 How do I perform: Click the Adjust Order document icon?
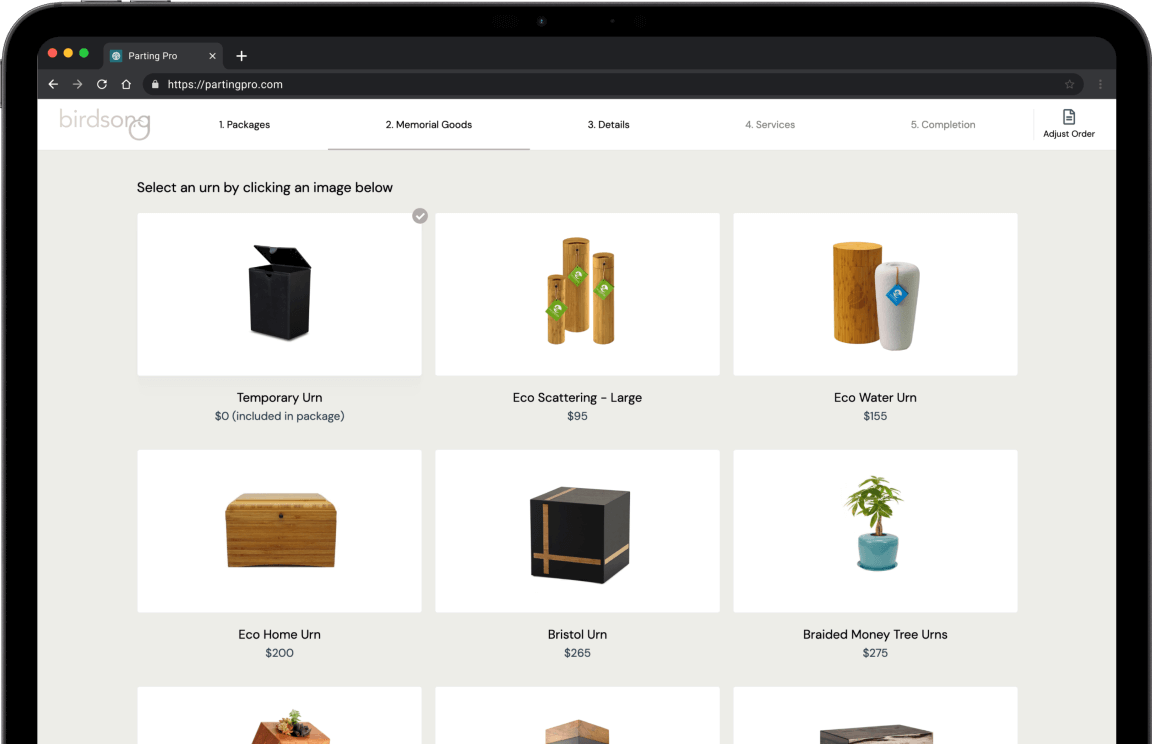tap(1068, 117)
